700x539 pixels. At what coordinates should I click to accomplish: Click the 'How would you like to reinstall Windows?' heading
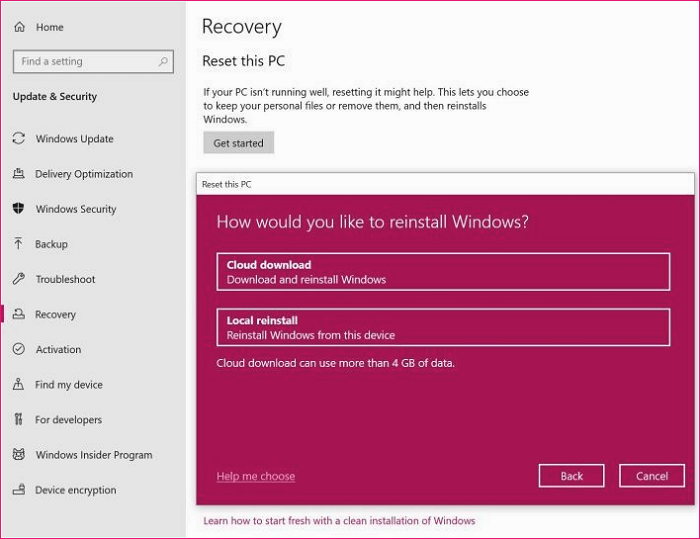[x=372, y=222]
